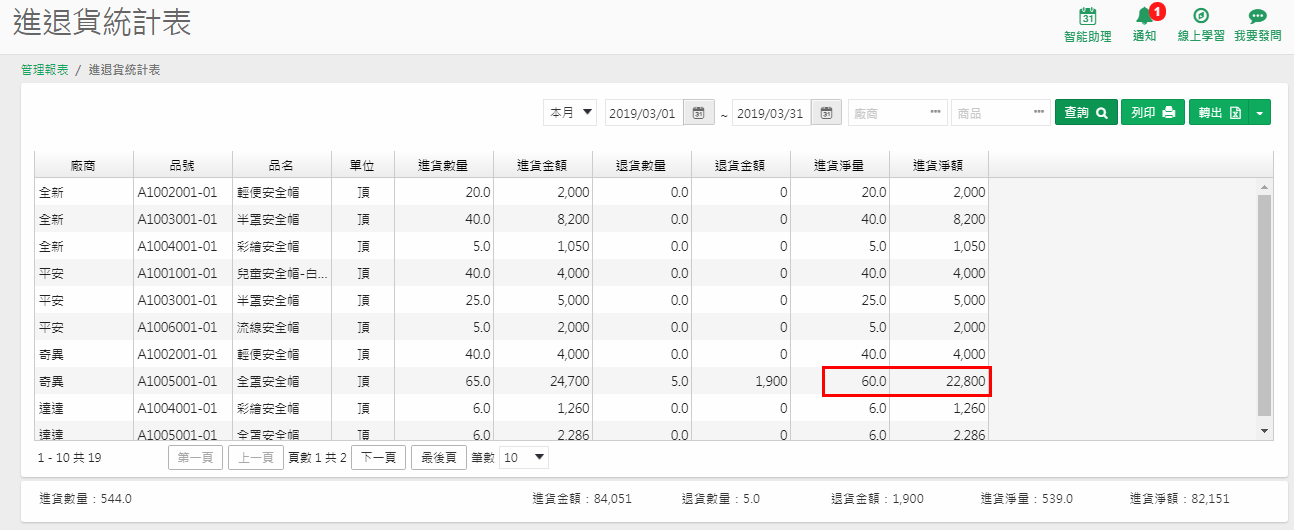Click the start date field 2019/03/01
Screen dimensions: 1294x530
[x=645, y=113]
